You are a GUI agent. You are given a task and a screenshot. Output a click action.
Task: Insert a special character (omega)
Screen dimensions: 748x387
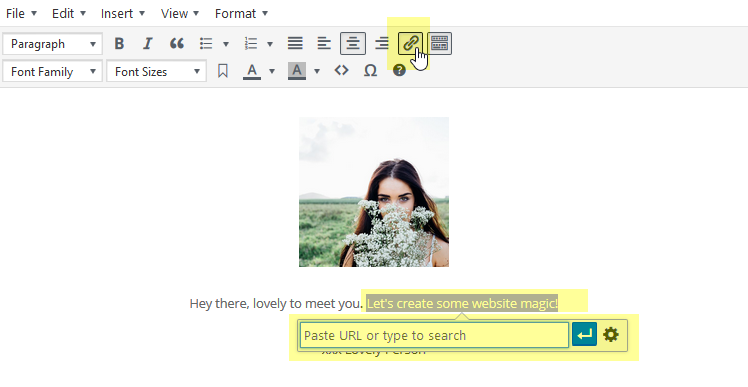pos(370,71)
